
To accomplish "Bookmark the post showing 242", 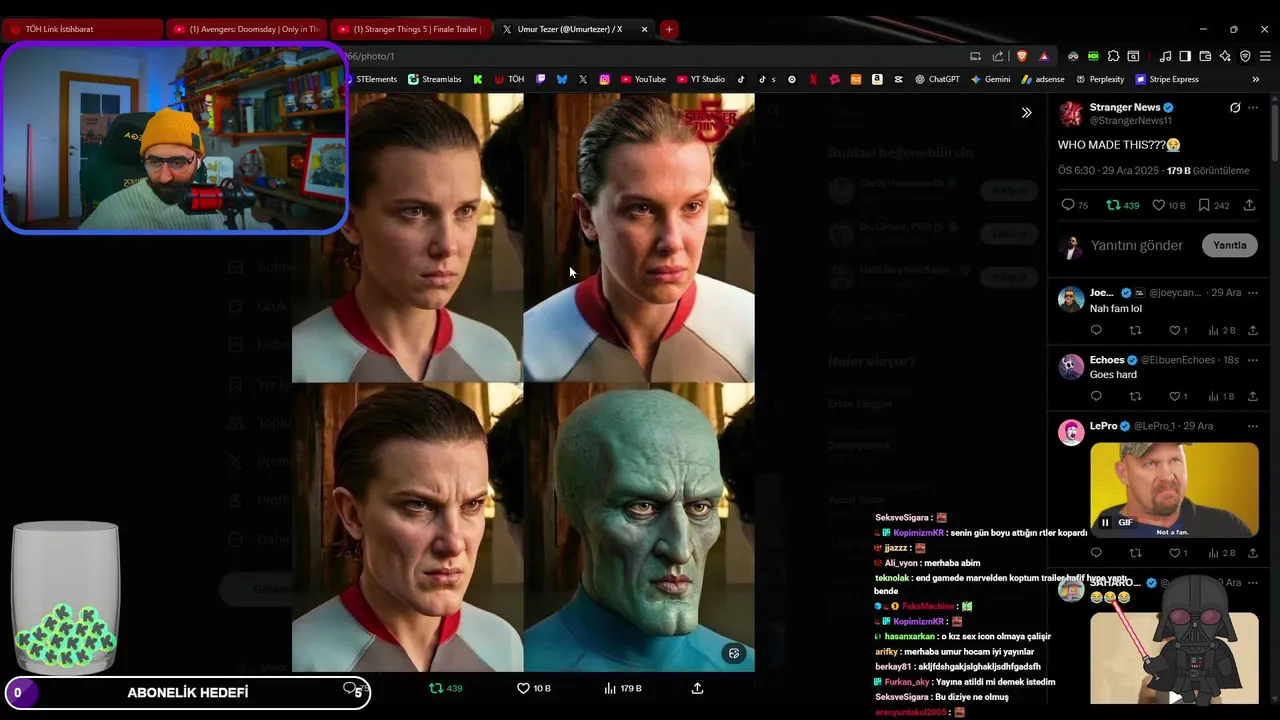I will pyautogui.click(x=1213, y=205).
